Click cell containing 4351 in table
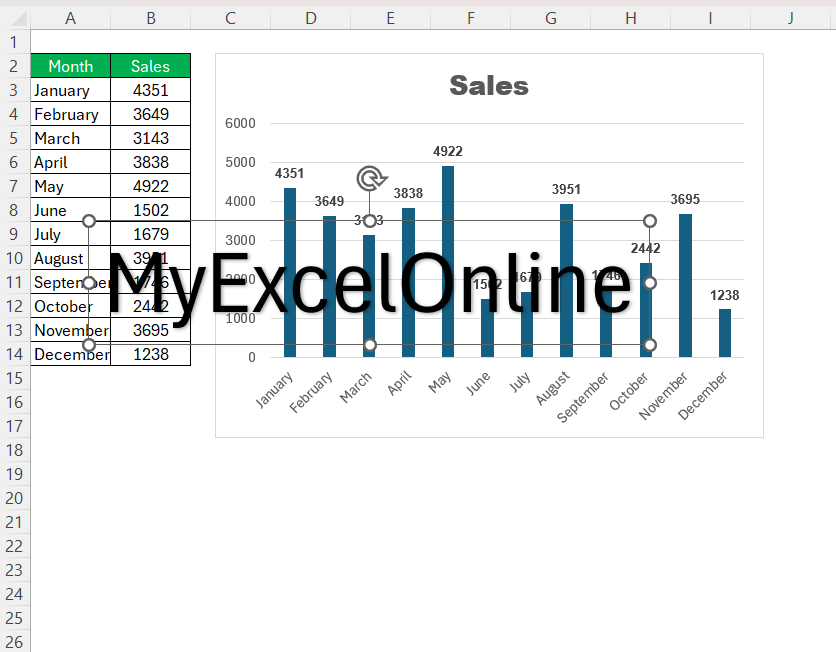 150,90
